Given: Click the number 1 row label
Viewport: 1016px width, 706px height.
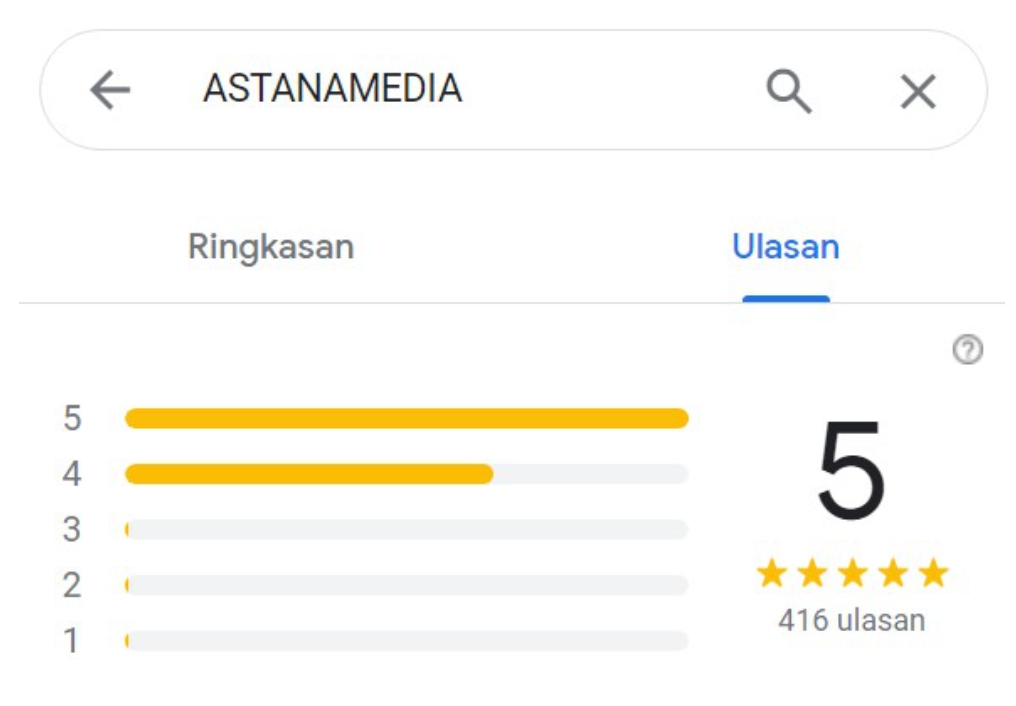Looking at the screenshot, I should click(x=71, y=641).
